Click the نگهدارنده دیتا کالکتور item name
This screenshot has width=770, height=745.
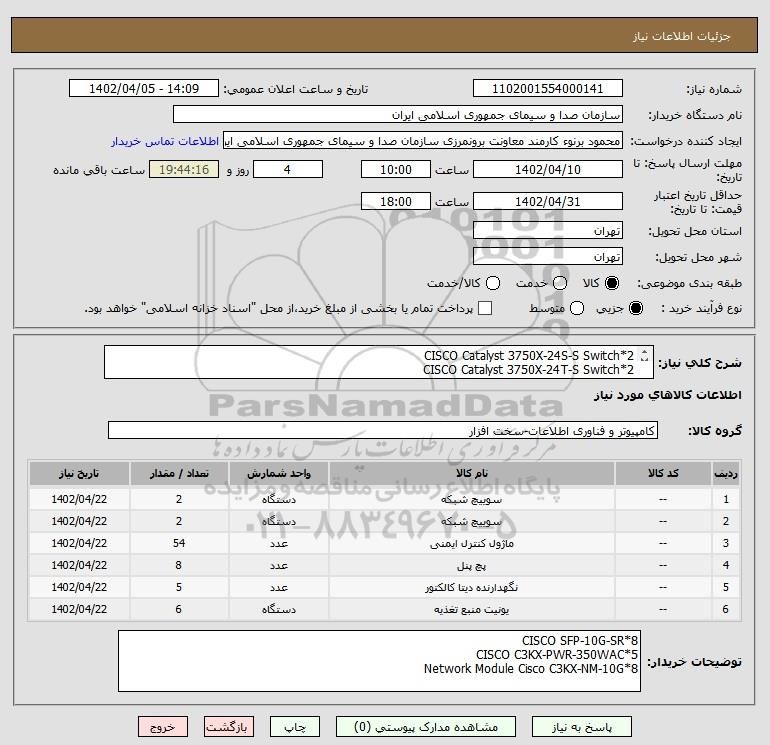click(x=471, y=587)
